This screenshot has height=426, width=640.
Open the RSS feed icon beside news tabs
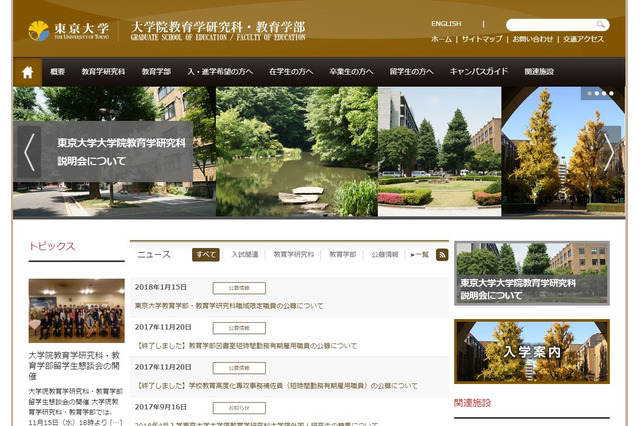(x=442, y=255)
